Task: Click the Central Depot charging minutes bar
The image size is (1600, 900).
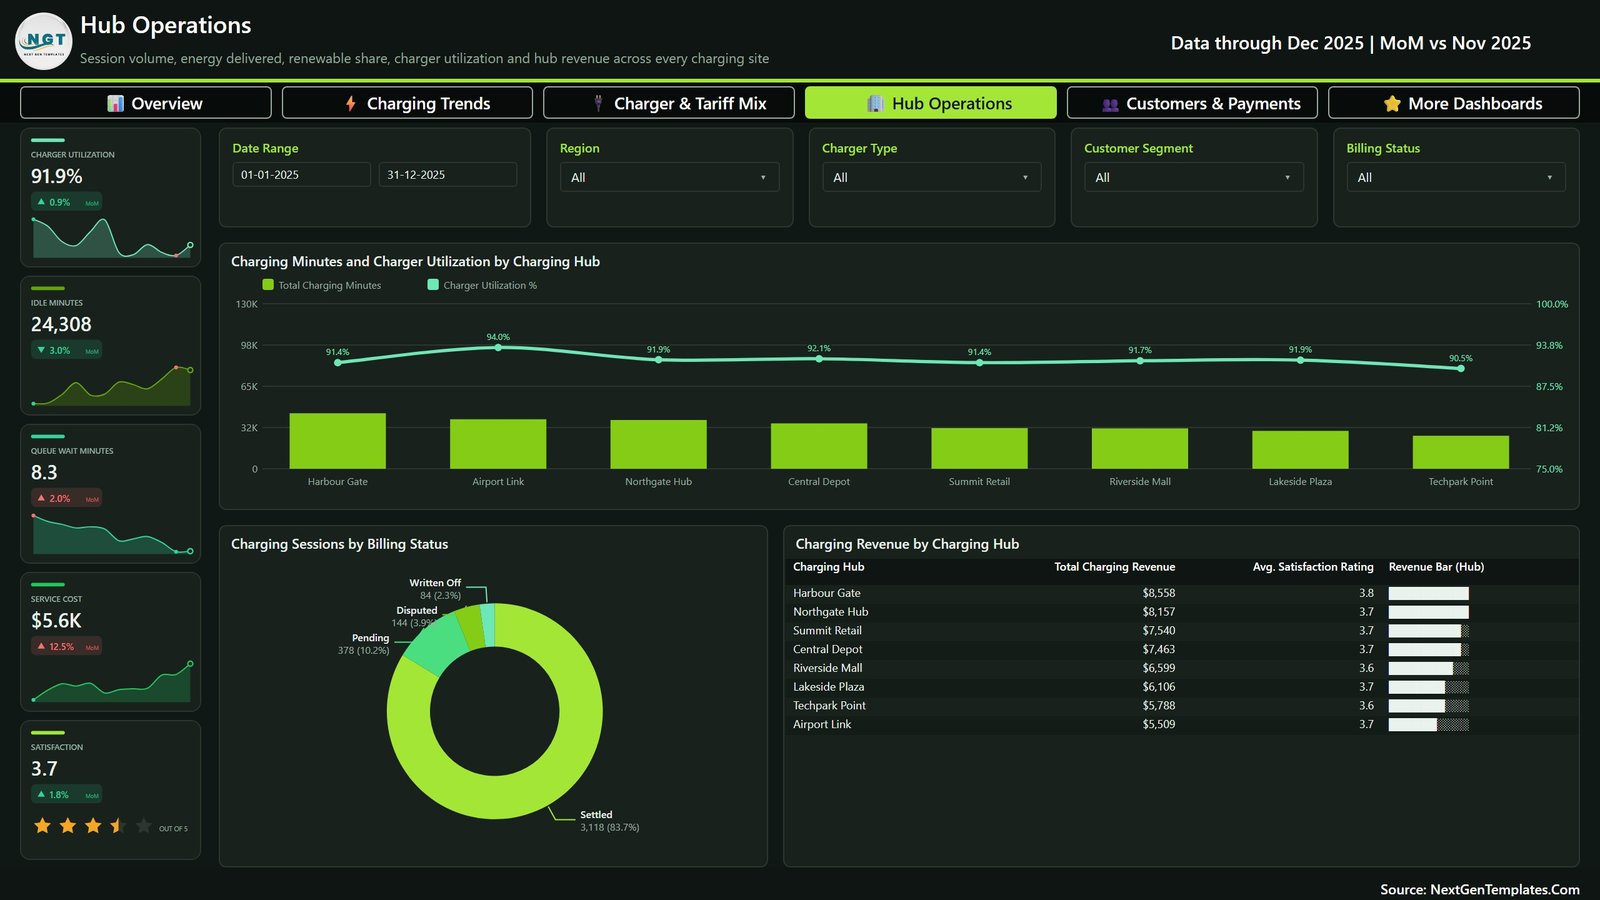Action: click(x=819, y=446)
